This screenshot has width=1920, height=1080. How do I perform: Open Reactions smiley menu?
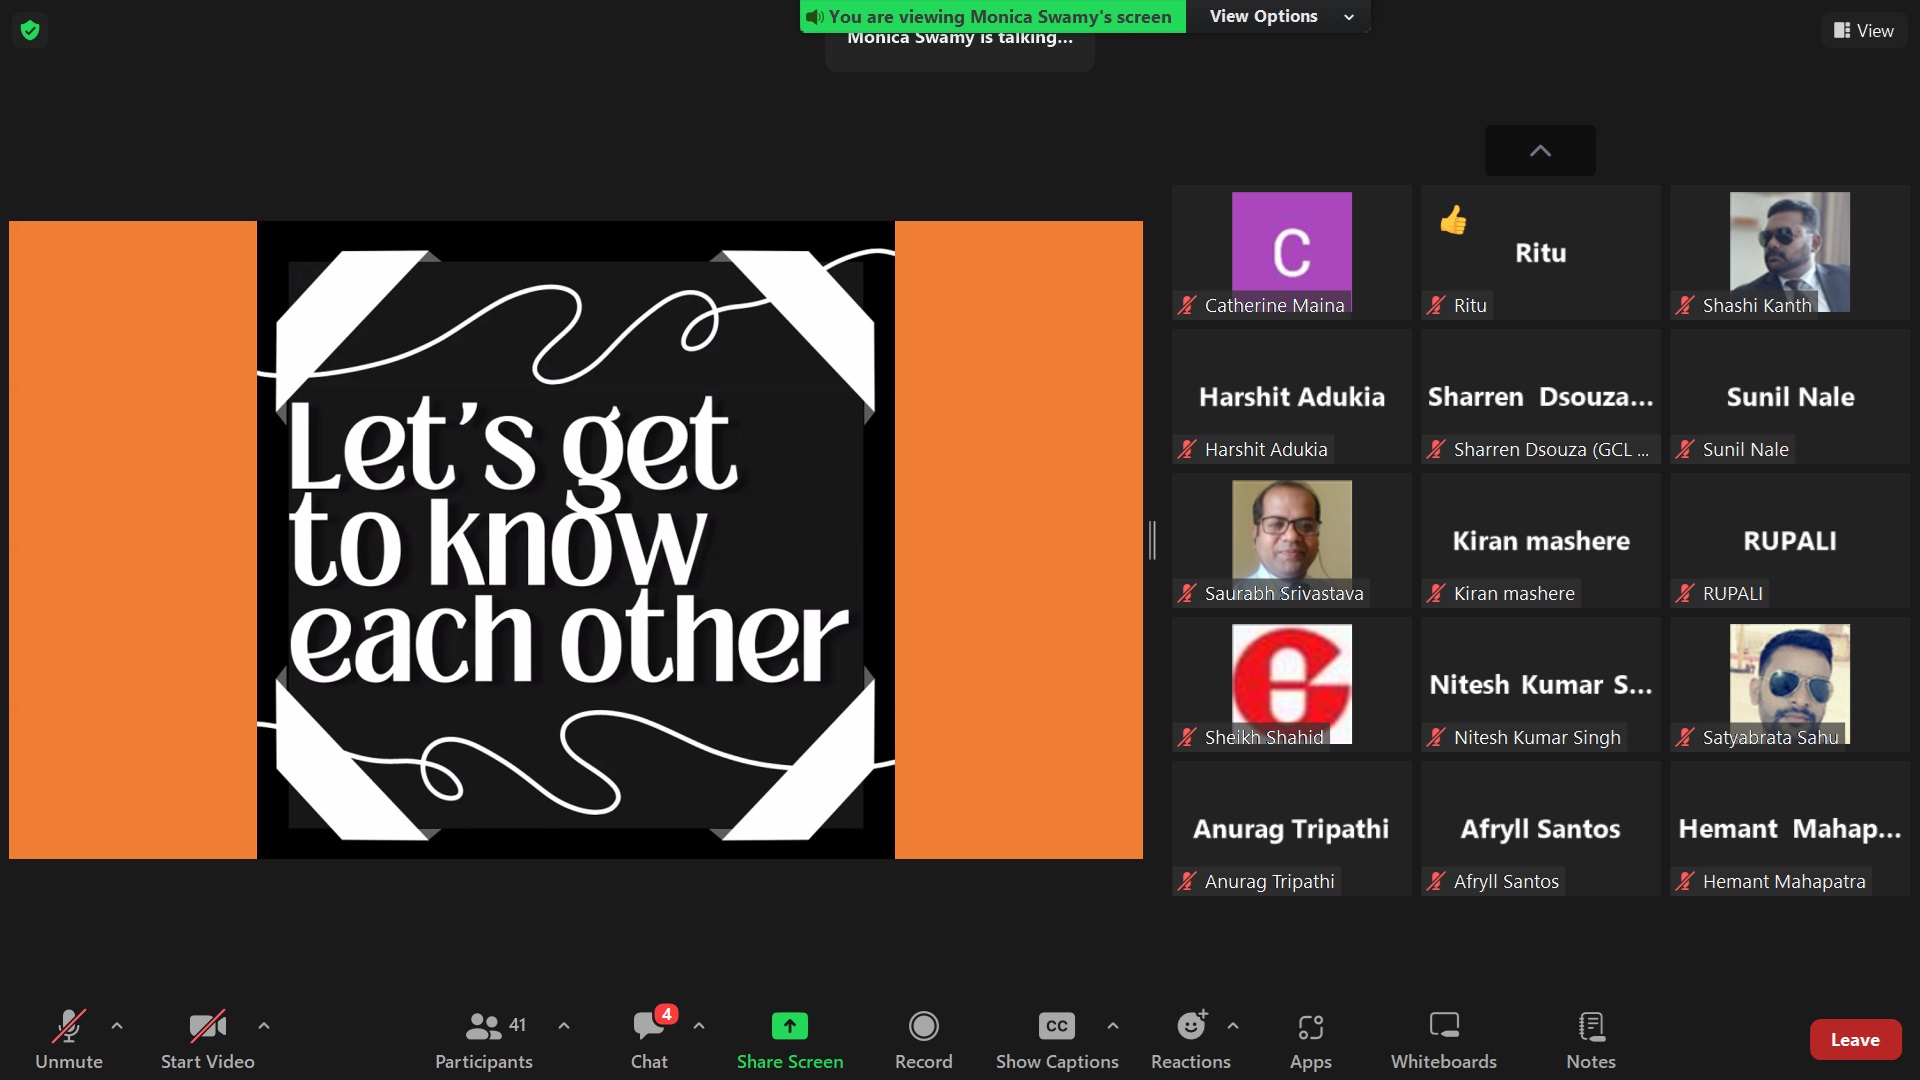click(x=1190, y=1027)
